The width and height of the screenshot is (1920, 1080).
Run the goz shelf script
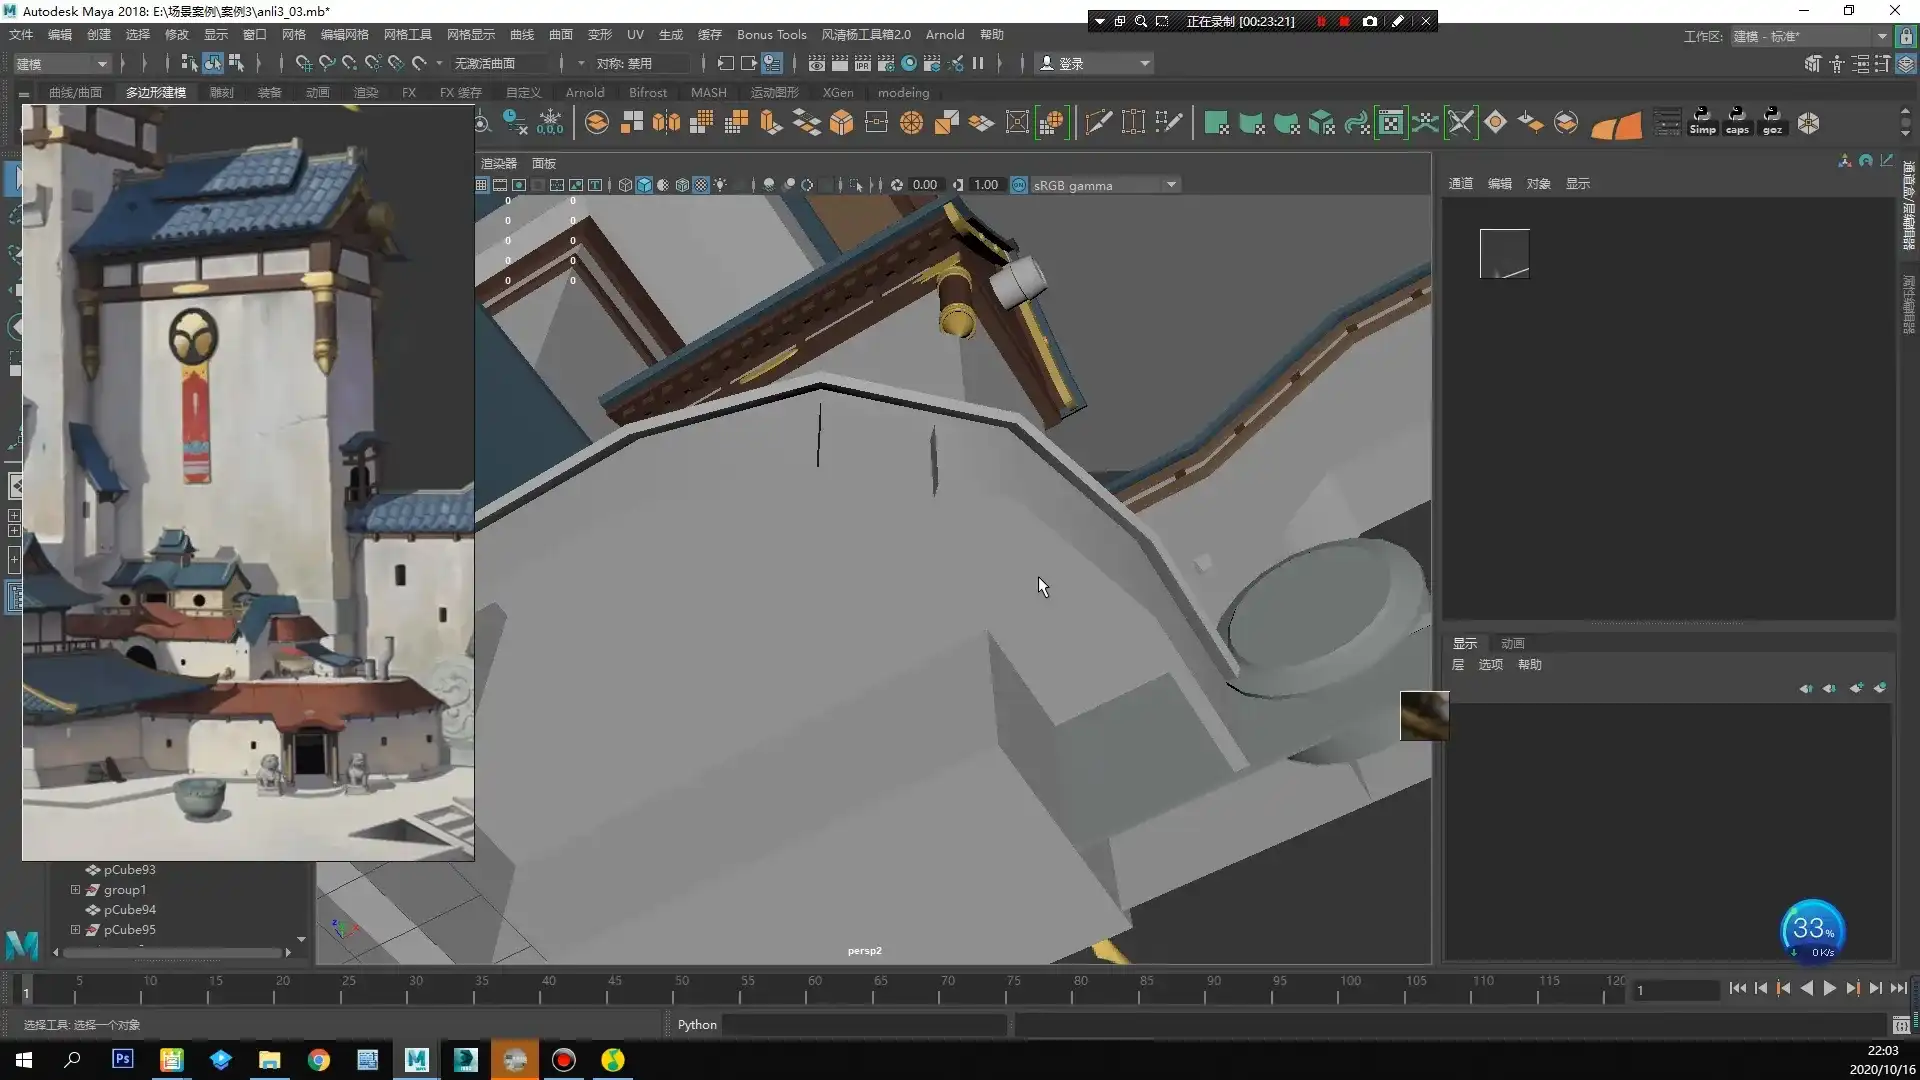coord(1772,122)
